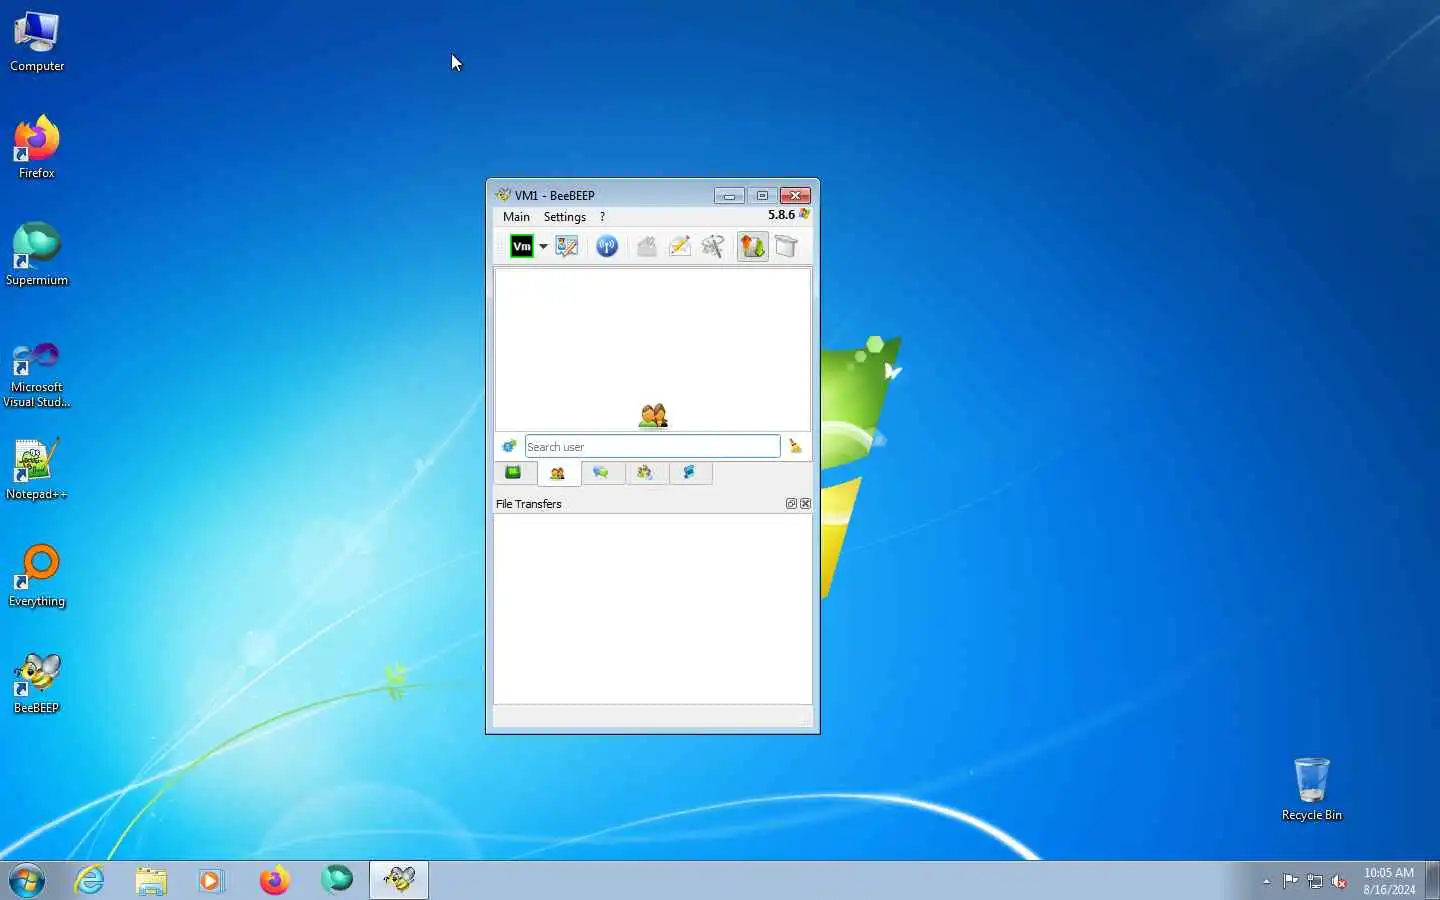Click the Vm user status avatar in BeeBEEP

(x=522, y=246)
